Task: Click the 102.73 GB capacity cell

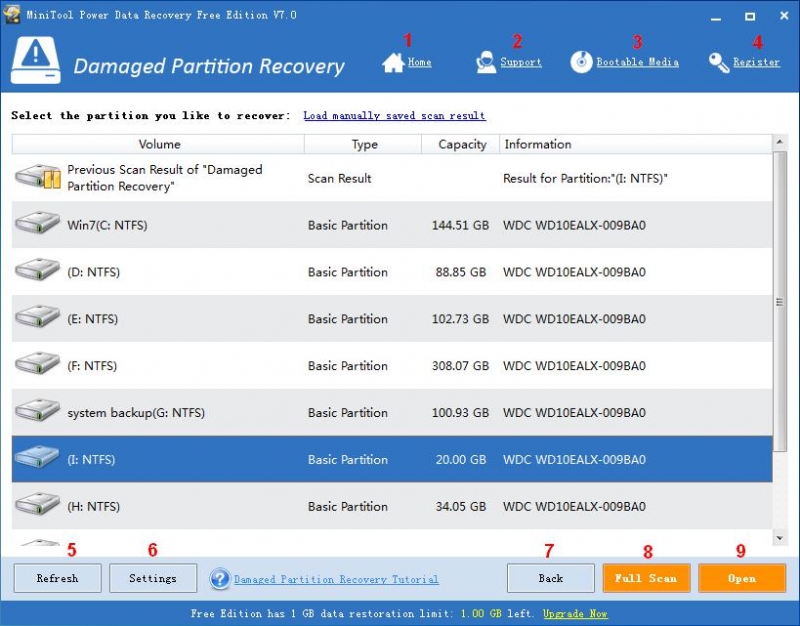Action: [x=460, y=319]
